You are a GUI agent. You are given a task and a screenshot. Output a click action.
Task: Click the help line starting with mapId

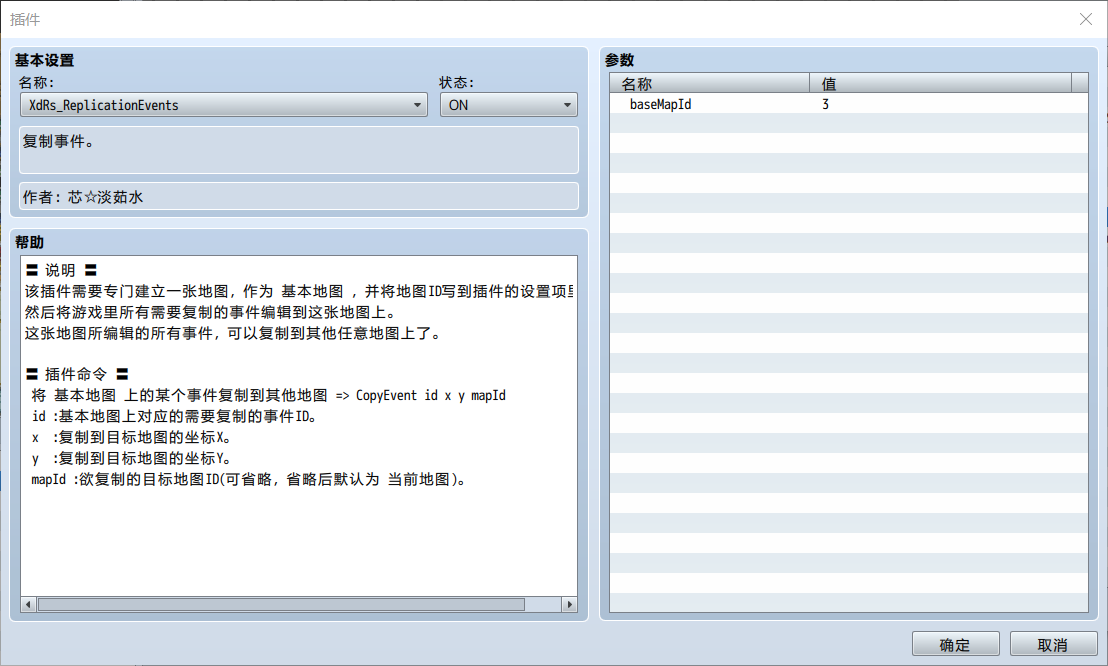[248, 479]
